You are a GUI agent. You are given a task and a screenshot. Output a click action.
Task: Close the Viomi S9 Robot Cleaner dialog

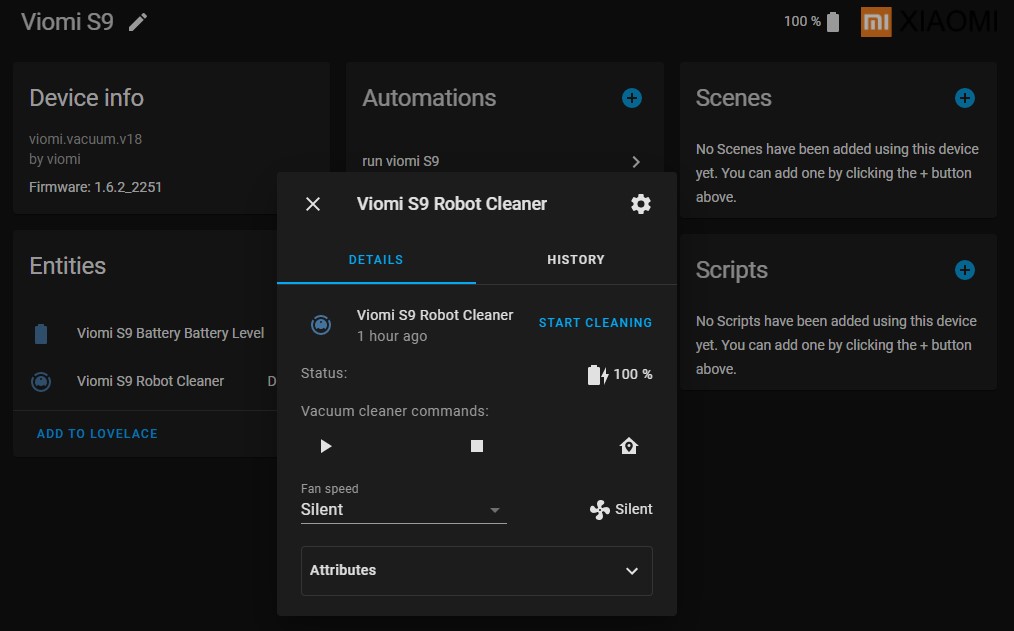click(x=313, y=204)
